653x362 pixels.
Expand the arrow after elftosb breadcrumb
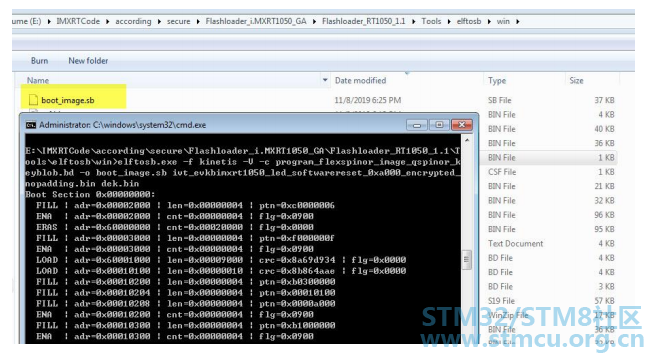pos(489,21)
